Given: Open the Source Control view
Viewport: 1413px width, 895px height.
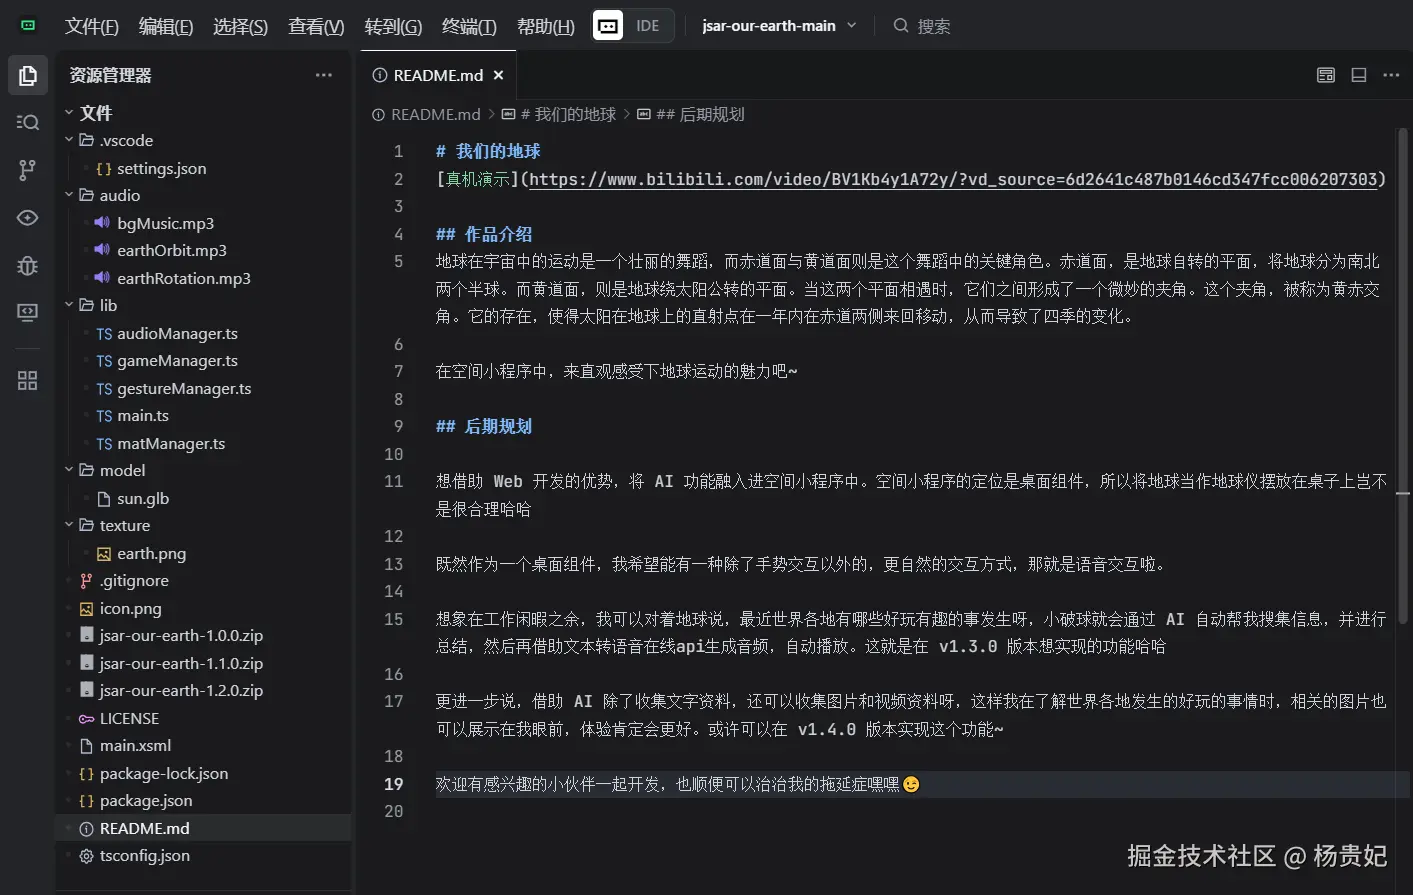Looking at the screenshot, I should [27, 170].
